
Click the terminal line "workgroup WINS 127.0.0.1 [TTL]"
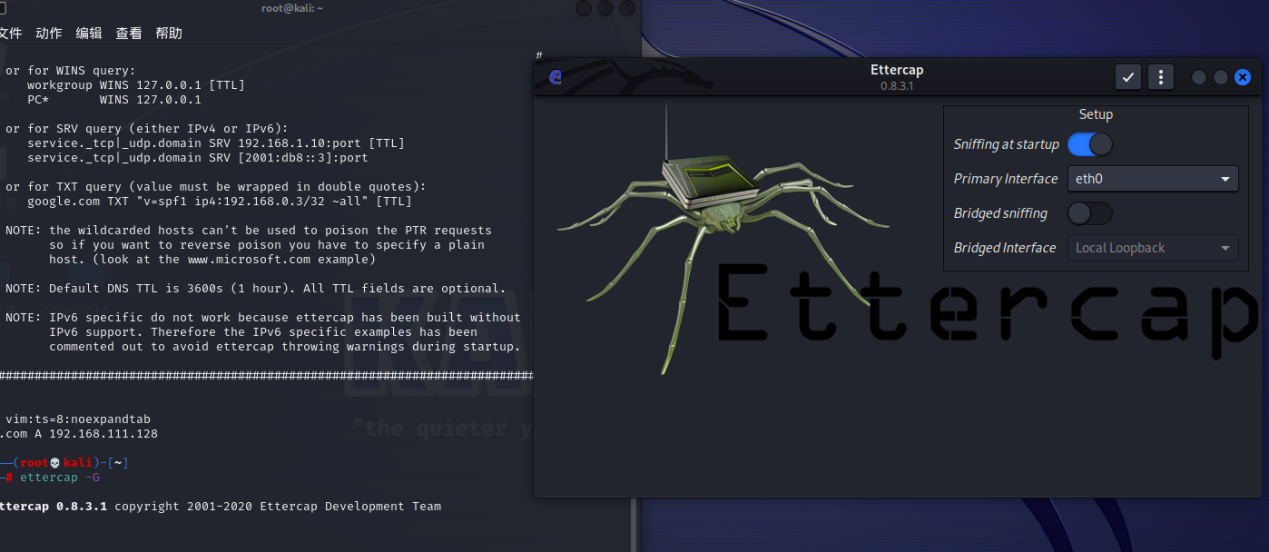click(x=135, y=85)
